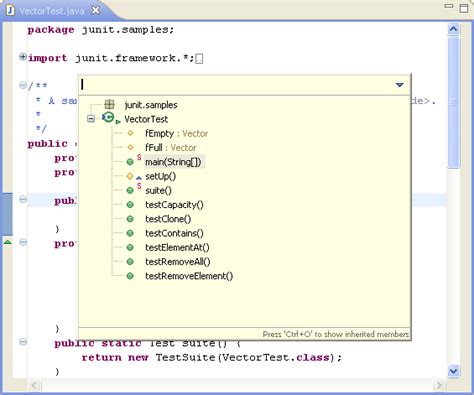This screenshot has height=395, width=474.
Task: Click the folded-region box after import line
Action: 199,59
